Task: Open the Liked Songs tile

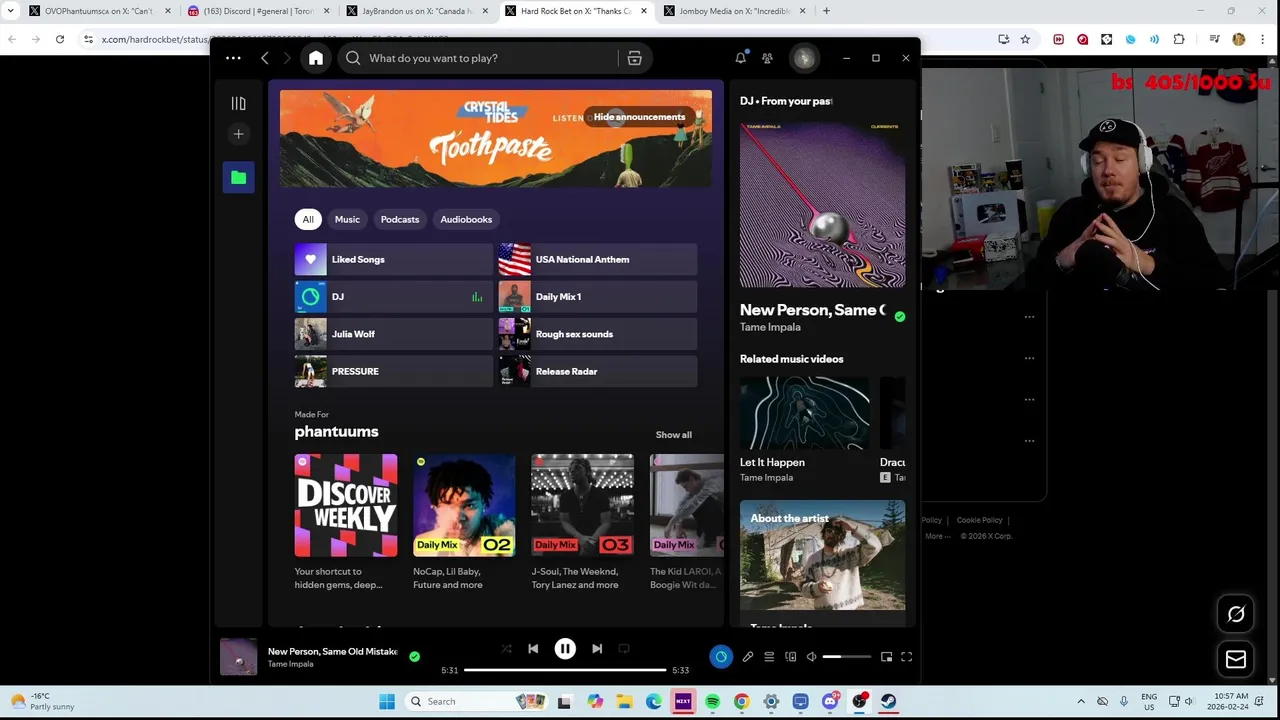Action: click(x=394, y=259)
